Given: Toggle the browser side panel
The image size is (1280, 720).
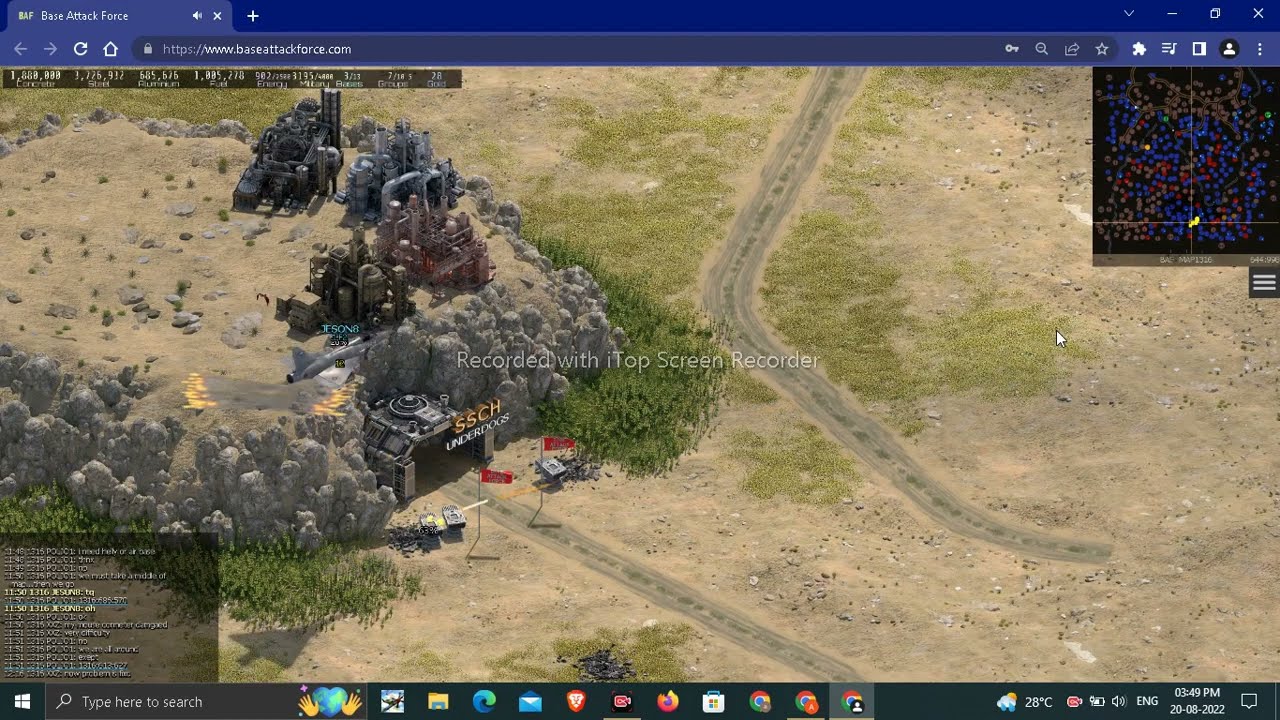Looking at the screenshot, I should [1199, 49].
